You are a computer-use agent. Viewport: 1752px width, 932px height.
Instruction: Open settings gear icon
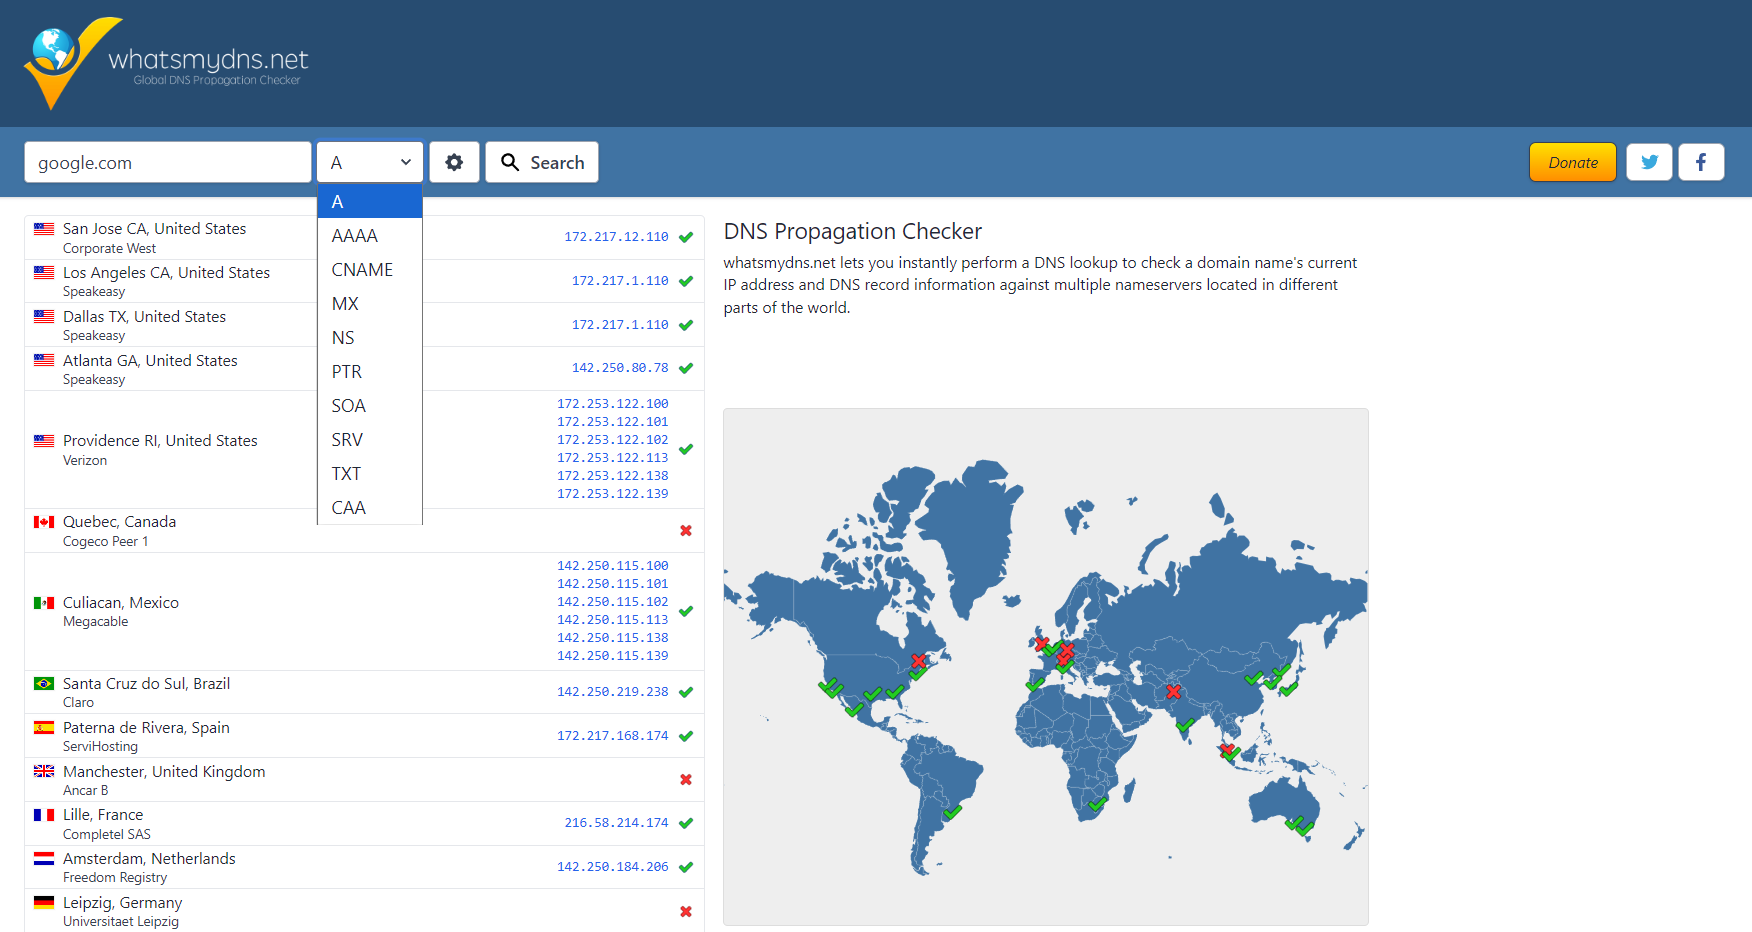454,162
